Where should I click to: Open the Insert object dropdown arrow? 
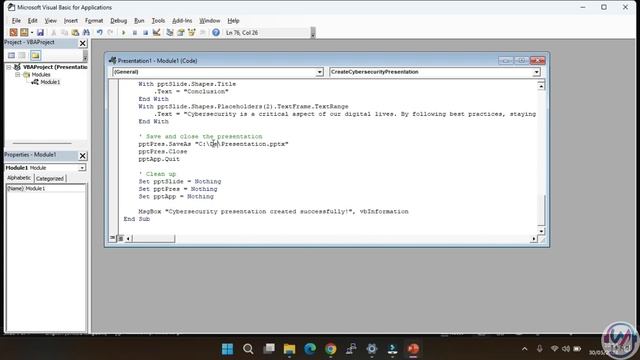tap(32, 32)
